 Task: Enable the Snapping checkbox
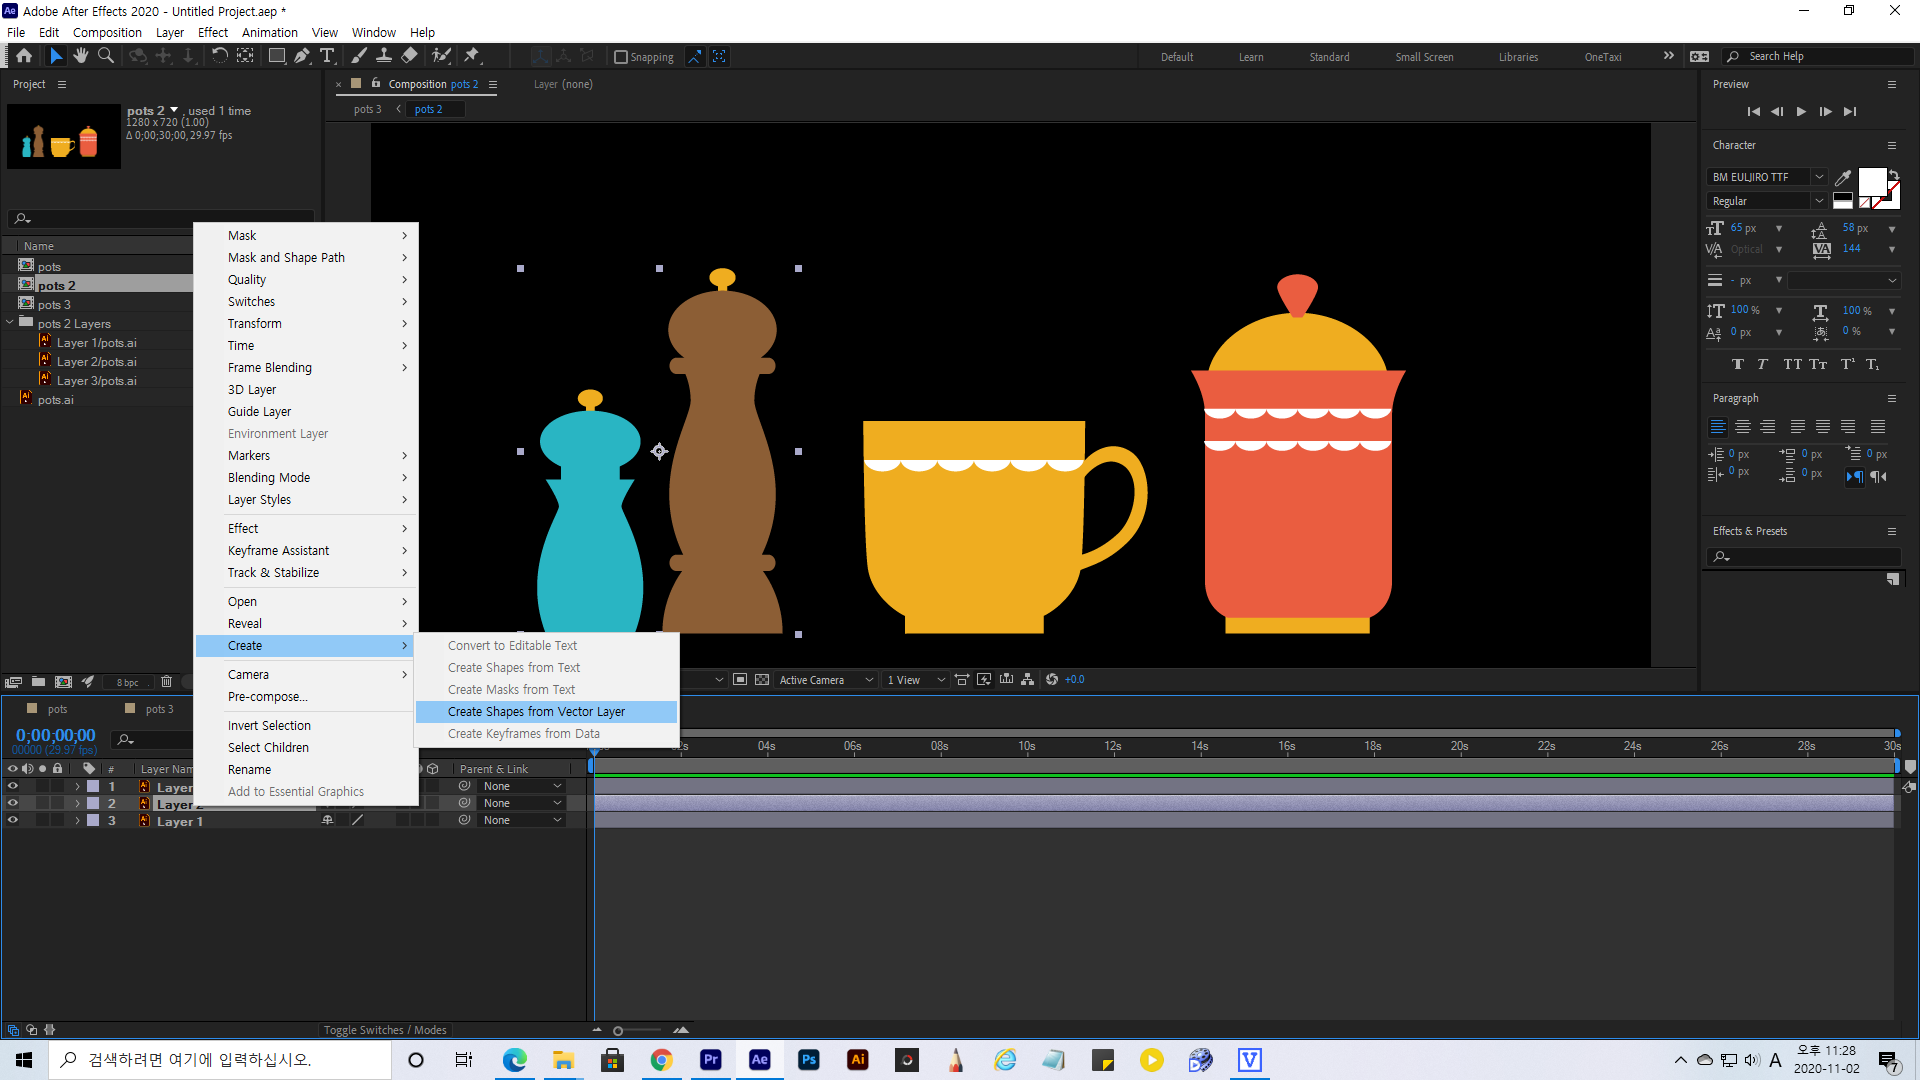click(620, 57)
